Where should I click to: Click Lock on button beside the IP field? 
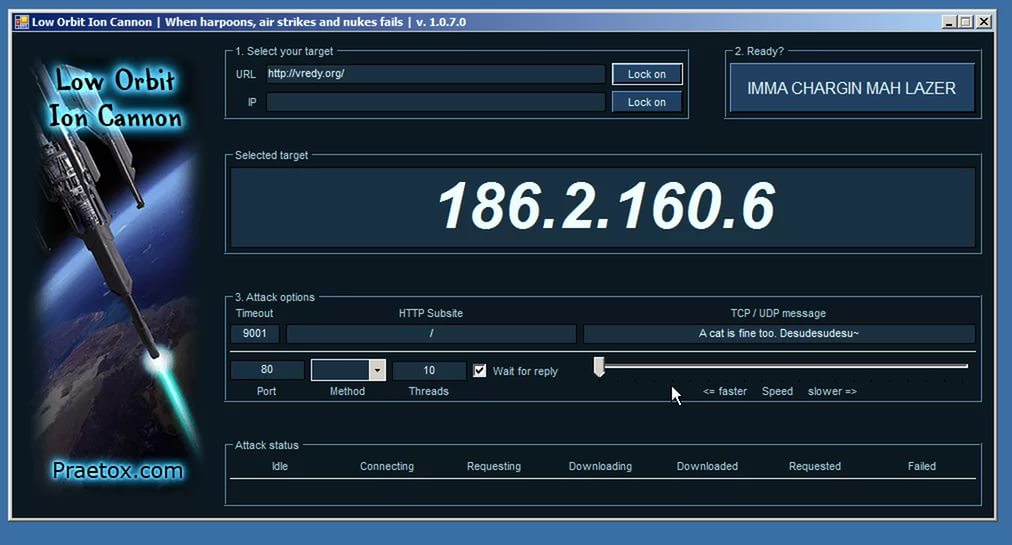coord(647,102)
